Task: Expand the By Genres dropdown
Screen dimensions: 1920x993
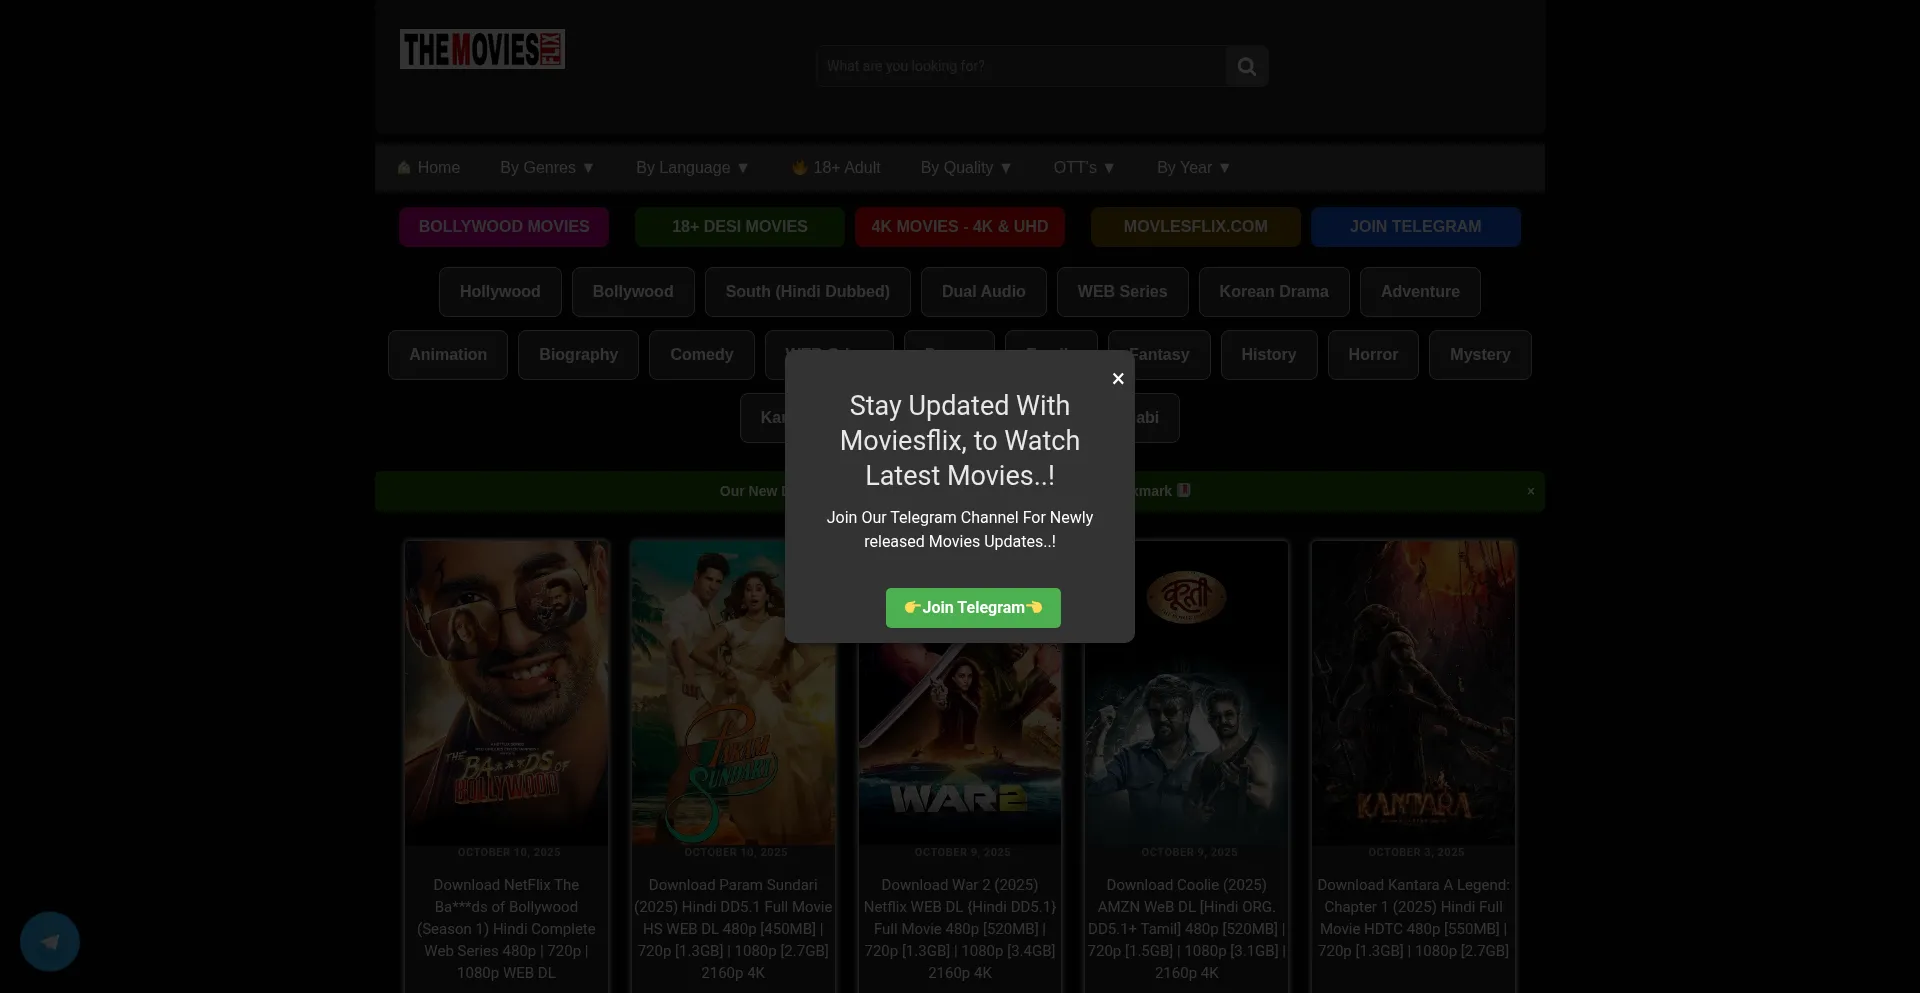Action: tap(547, 168)
